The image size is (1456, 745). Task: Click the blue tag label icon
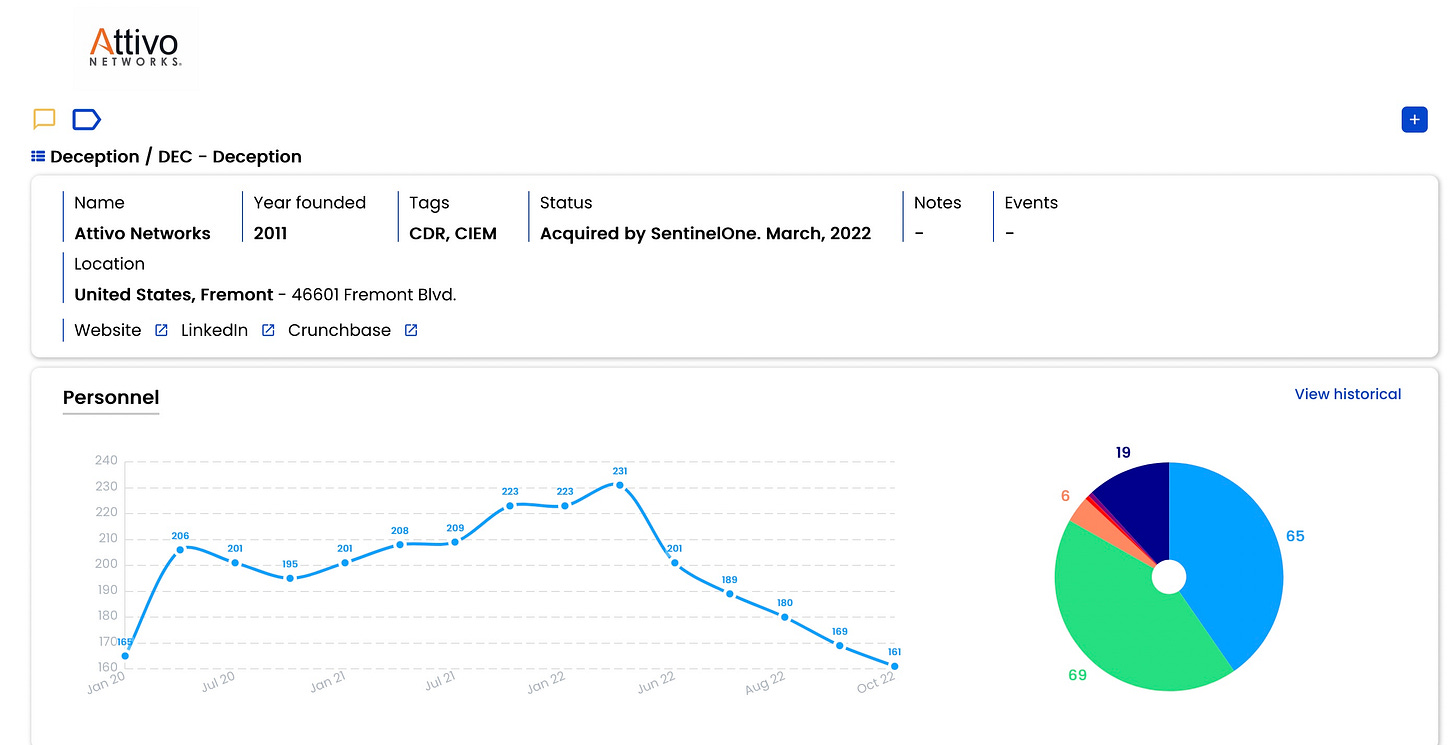click(x=87, y=120)
